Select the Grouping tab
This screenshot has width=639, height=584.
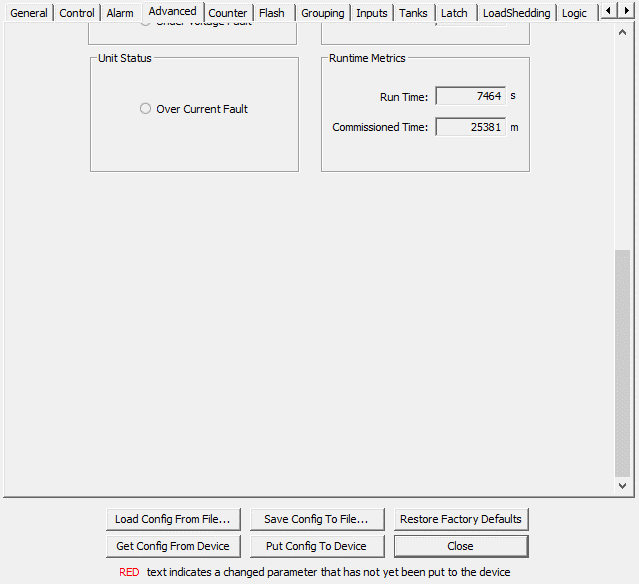(x=323, y=13)
